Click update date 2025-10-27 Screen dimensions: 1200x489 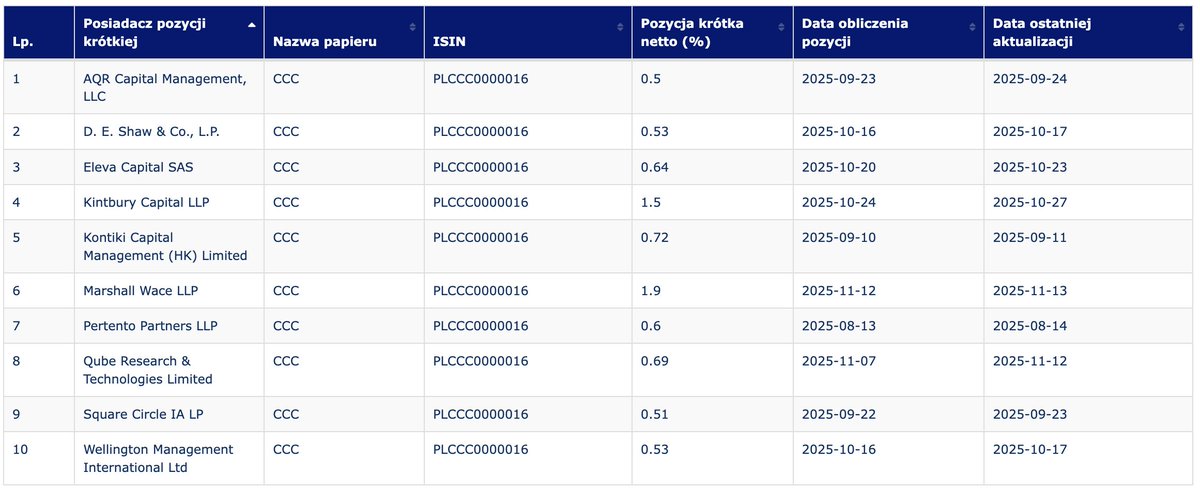(x=1030, y=202)
